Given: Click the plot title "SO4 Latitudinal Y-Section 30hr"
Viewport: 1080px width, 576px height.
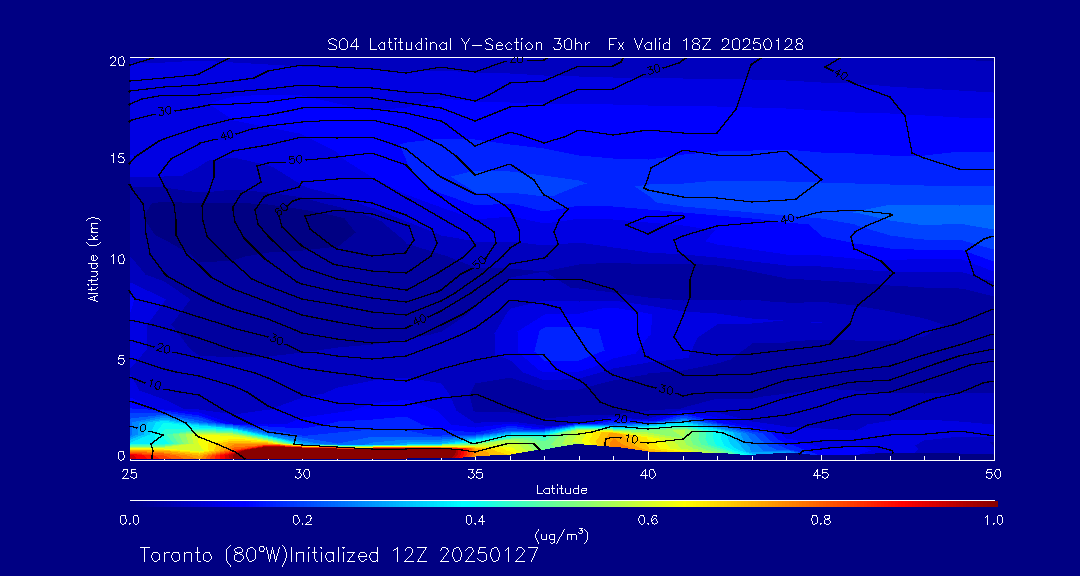Looking at the screenshot, I should tap(461, 45).
